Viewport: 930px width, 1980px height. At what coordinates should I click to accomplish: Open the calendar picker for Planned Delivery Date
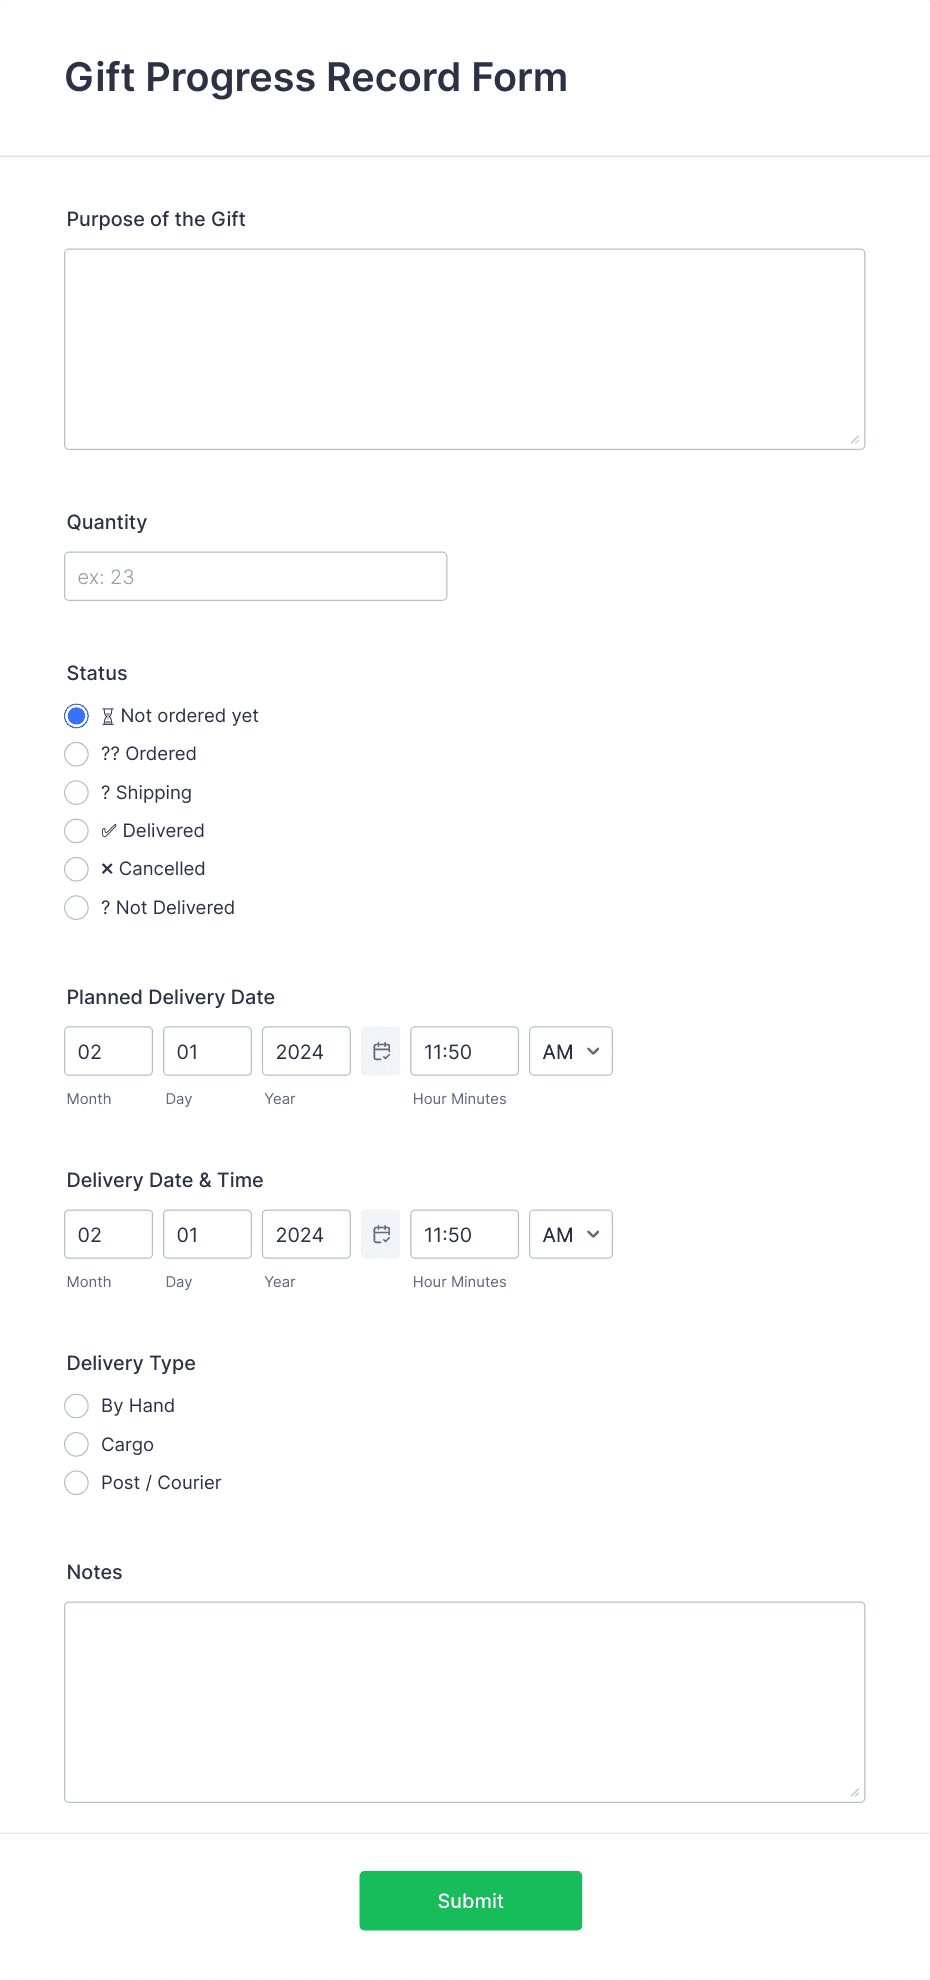tap(380, 1051)
